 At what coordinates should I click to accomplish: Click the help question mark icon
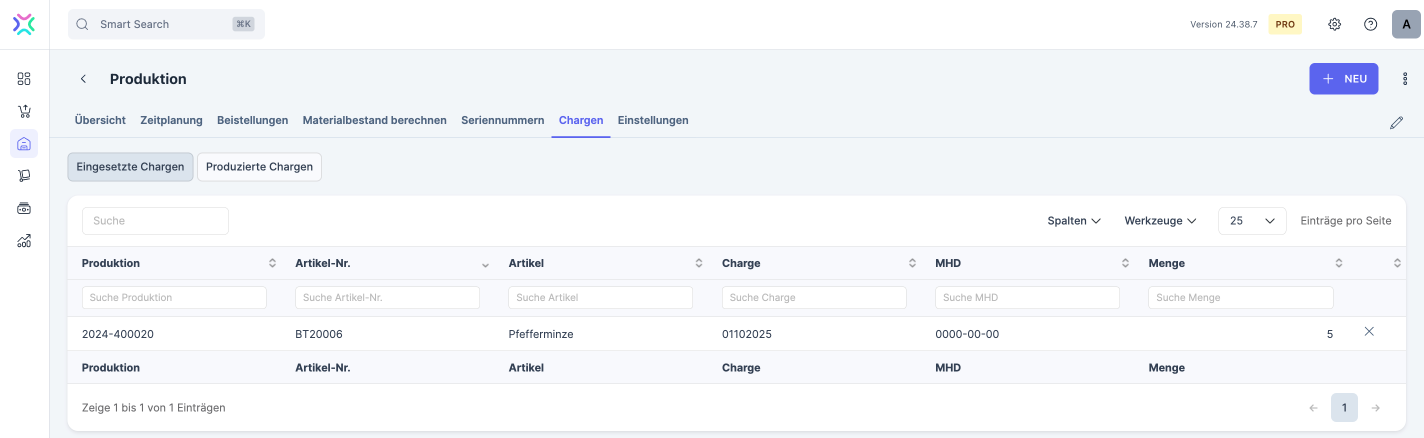[1370, 24]
